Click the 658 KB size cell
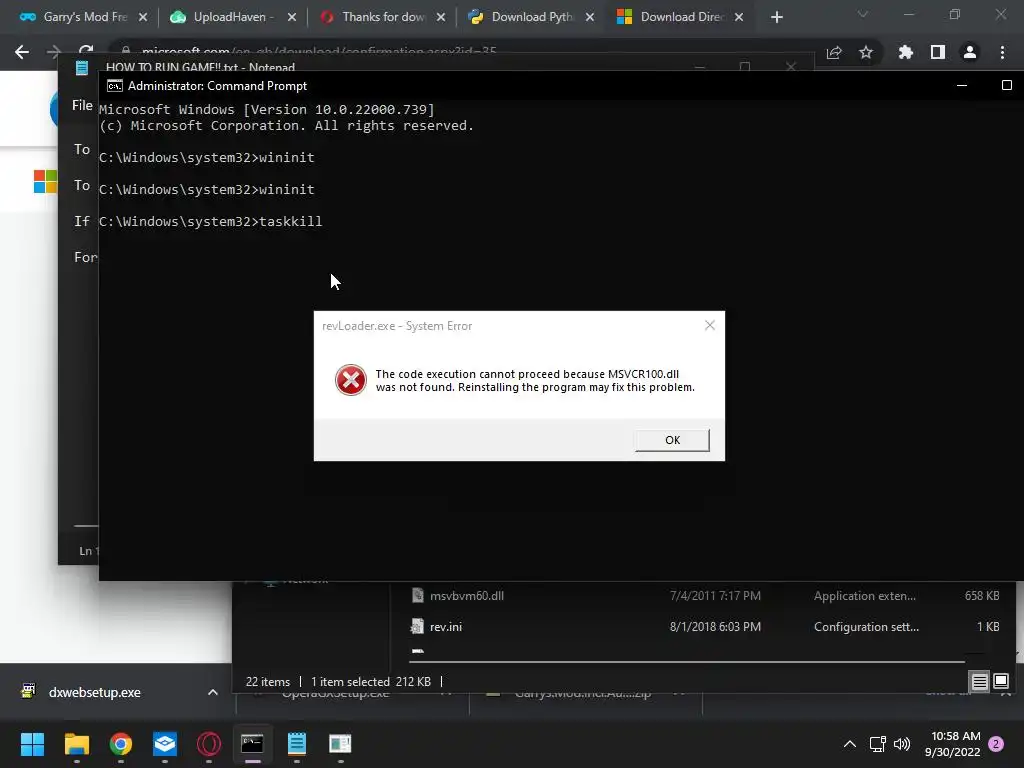 click(x=982, y=596)
